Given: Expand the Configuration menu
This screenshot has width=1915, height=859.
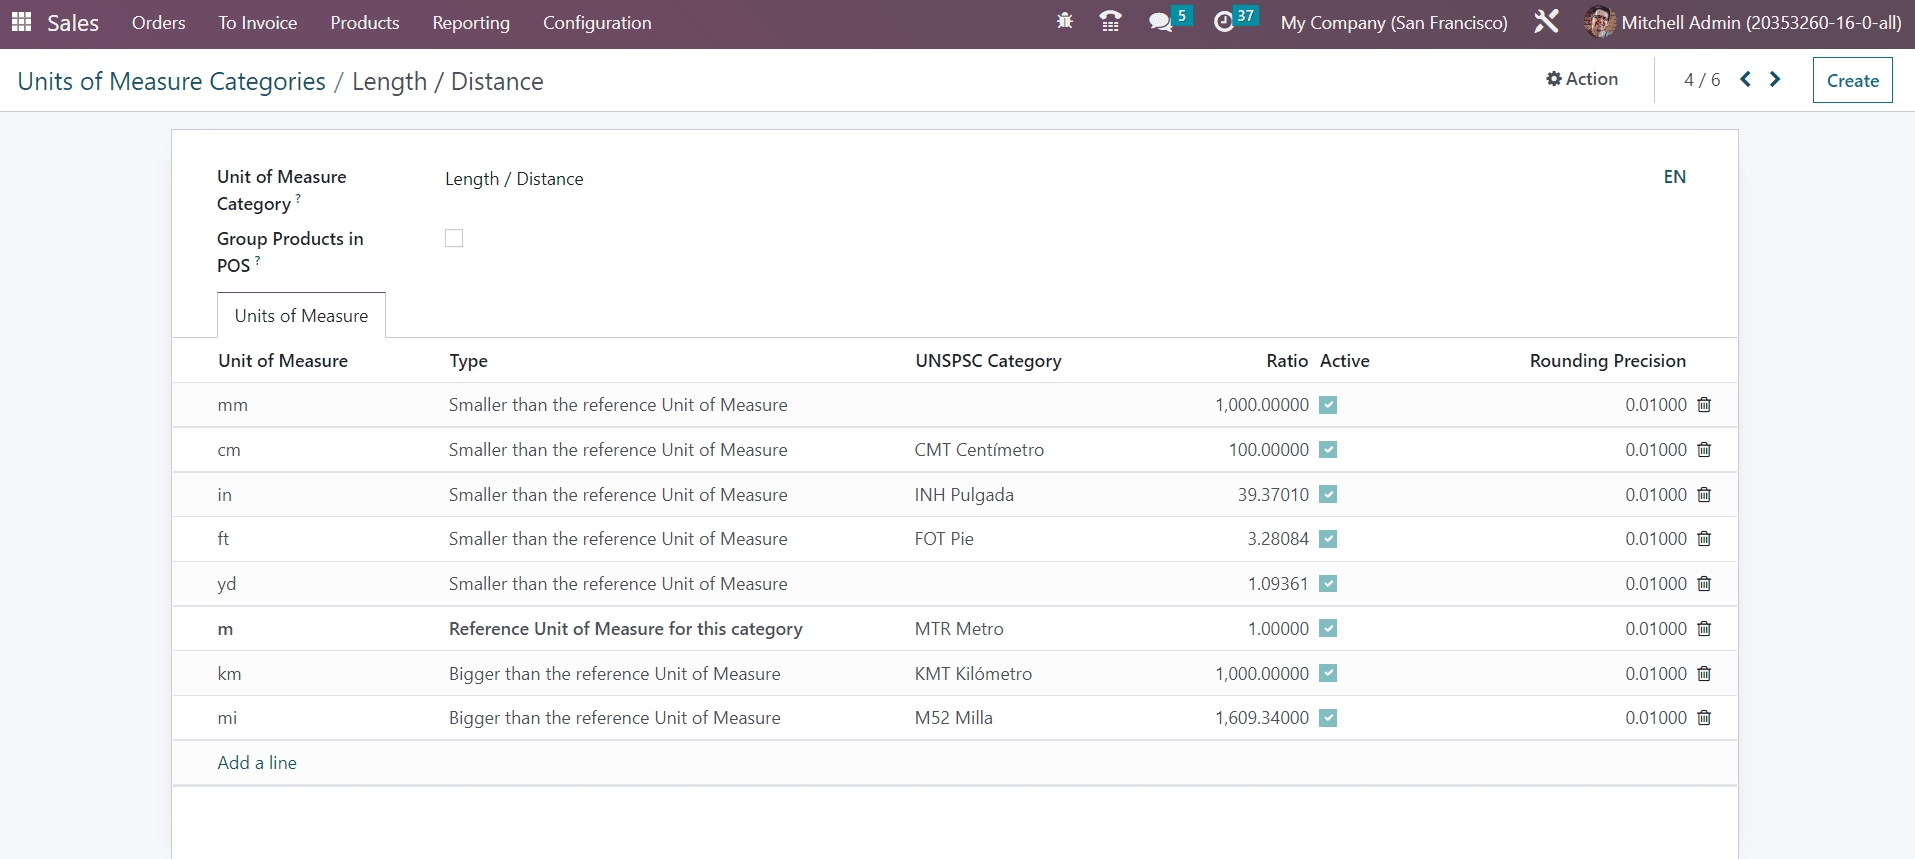Looking at the screenshot, I should [597, 23].
